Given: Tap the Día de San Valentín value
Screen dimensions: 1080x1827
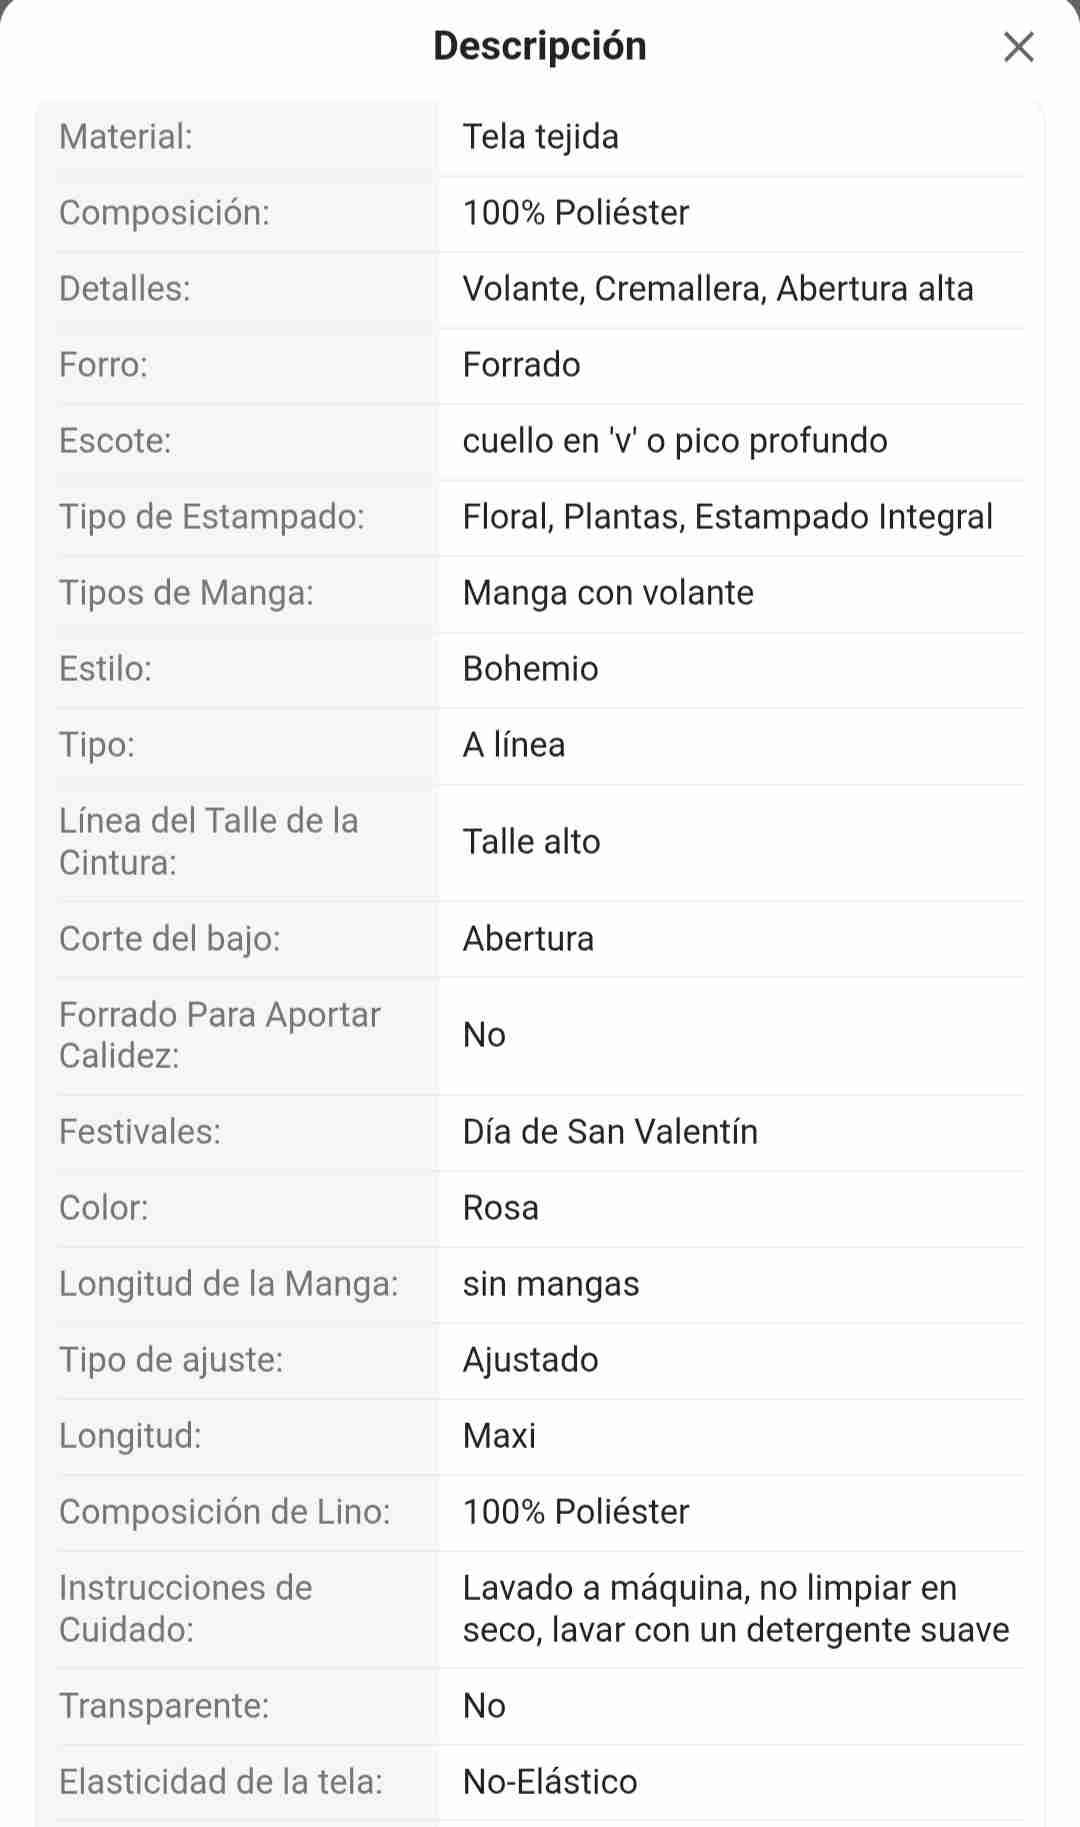Looking at the screenshot, I should 610,1132.
